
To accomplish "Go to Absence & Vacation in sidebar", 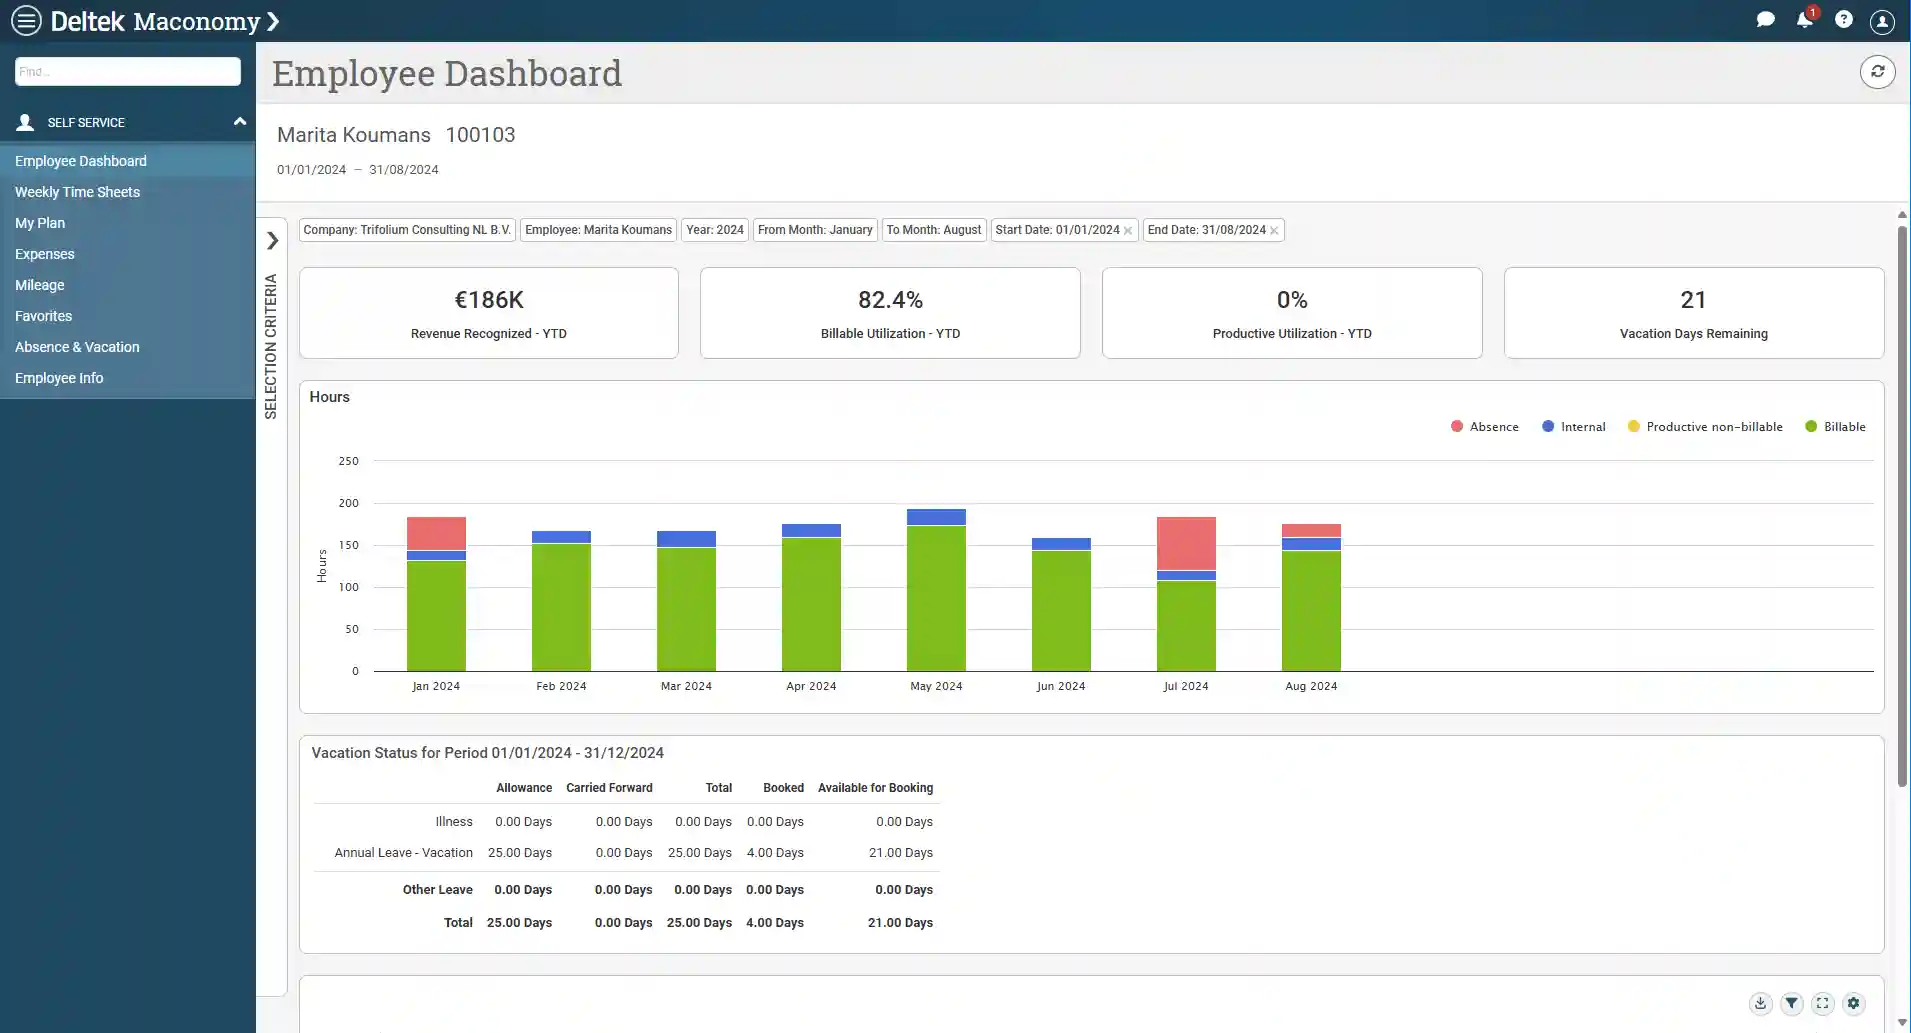I will [77, 347].
